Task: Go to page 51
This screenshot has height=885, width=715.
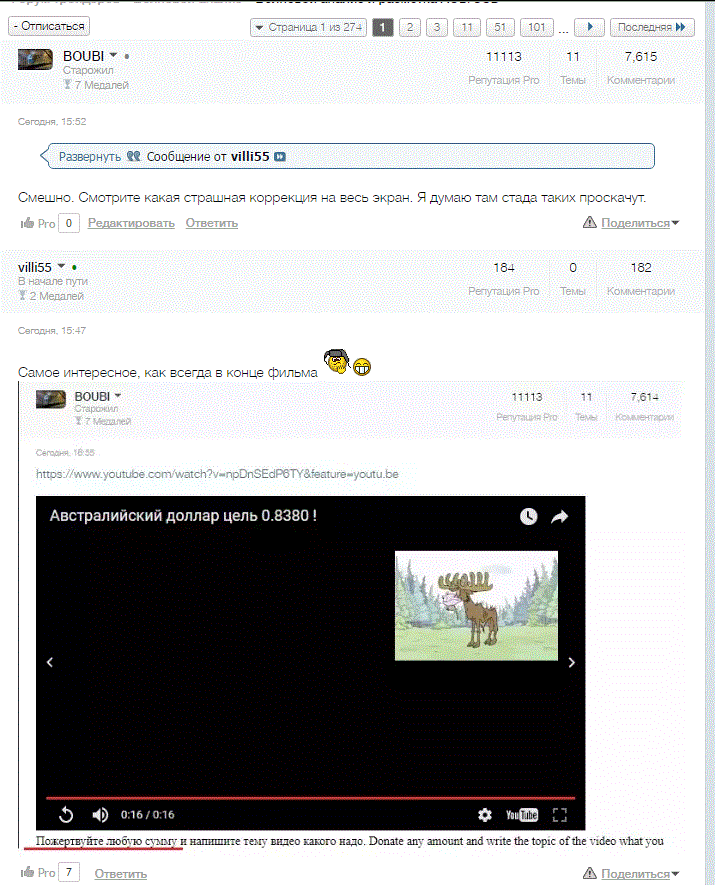Action: [500, 27]
